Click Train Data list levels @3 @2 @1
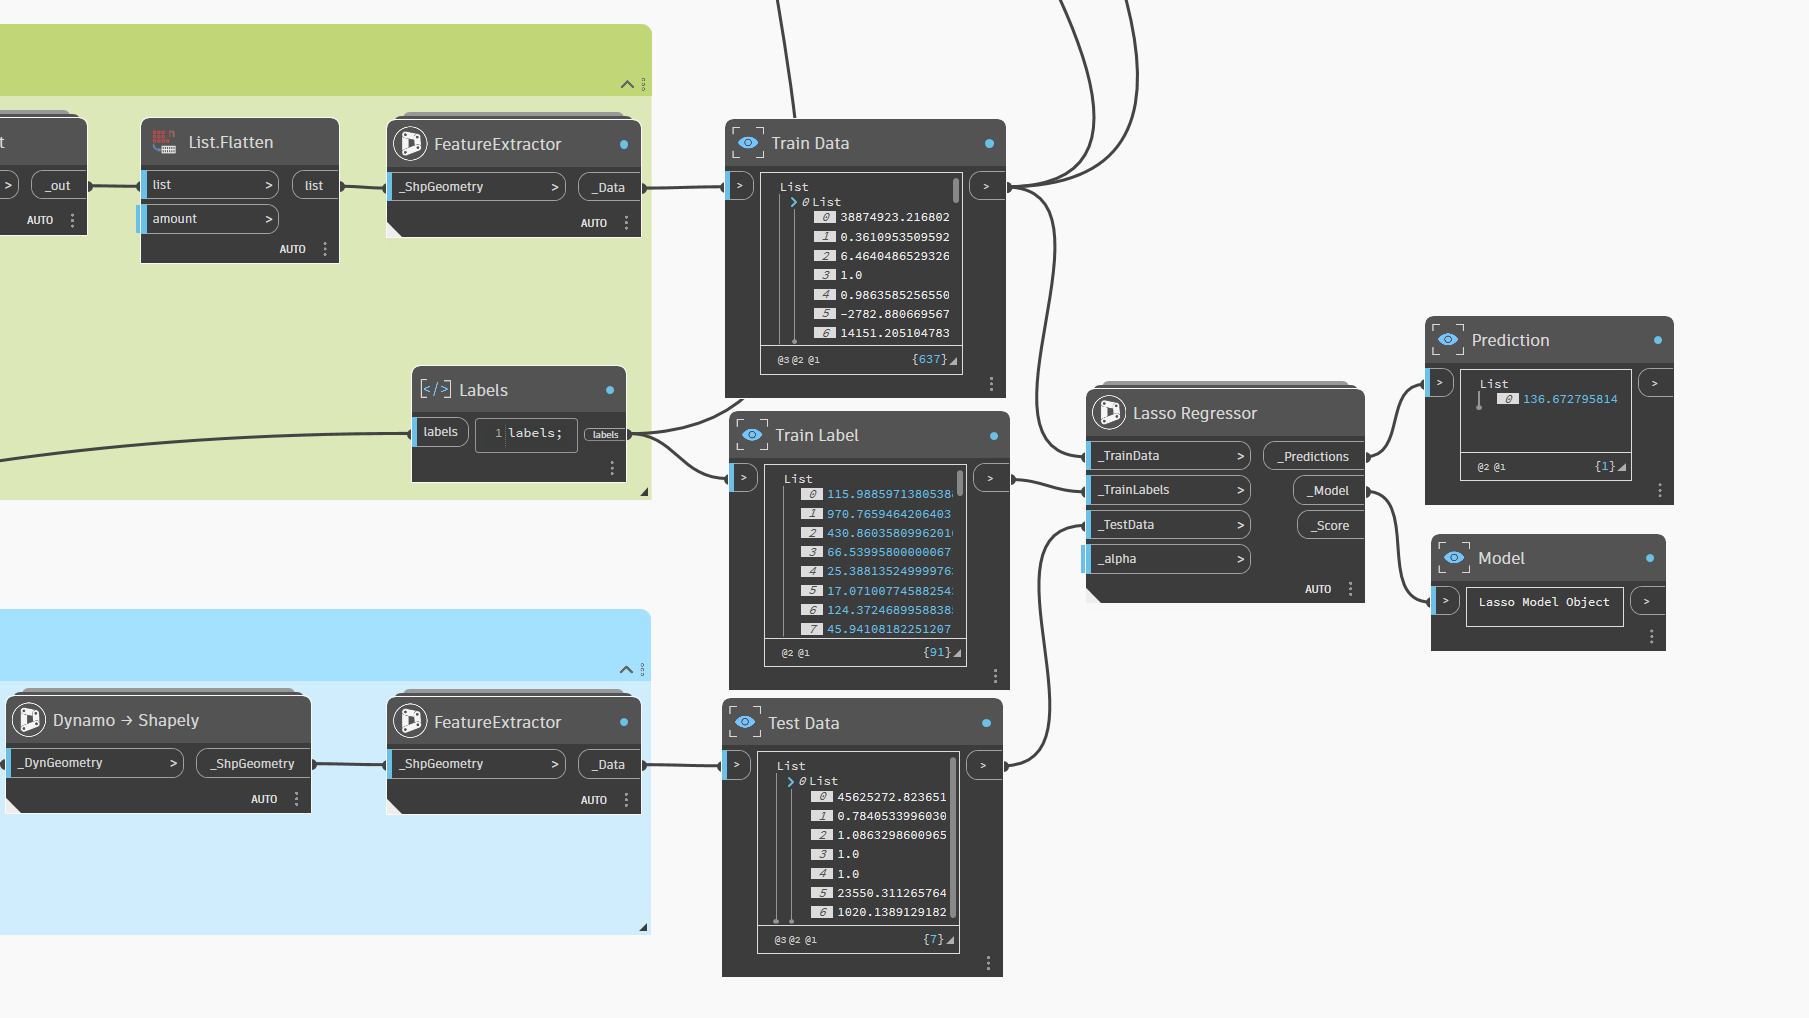1809x1018 pixels. click(798, 360)
